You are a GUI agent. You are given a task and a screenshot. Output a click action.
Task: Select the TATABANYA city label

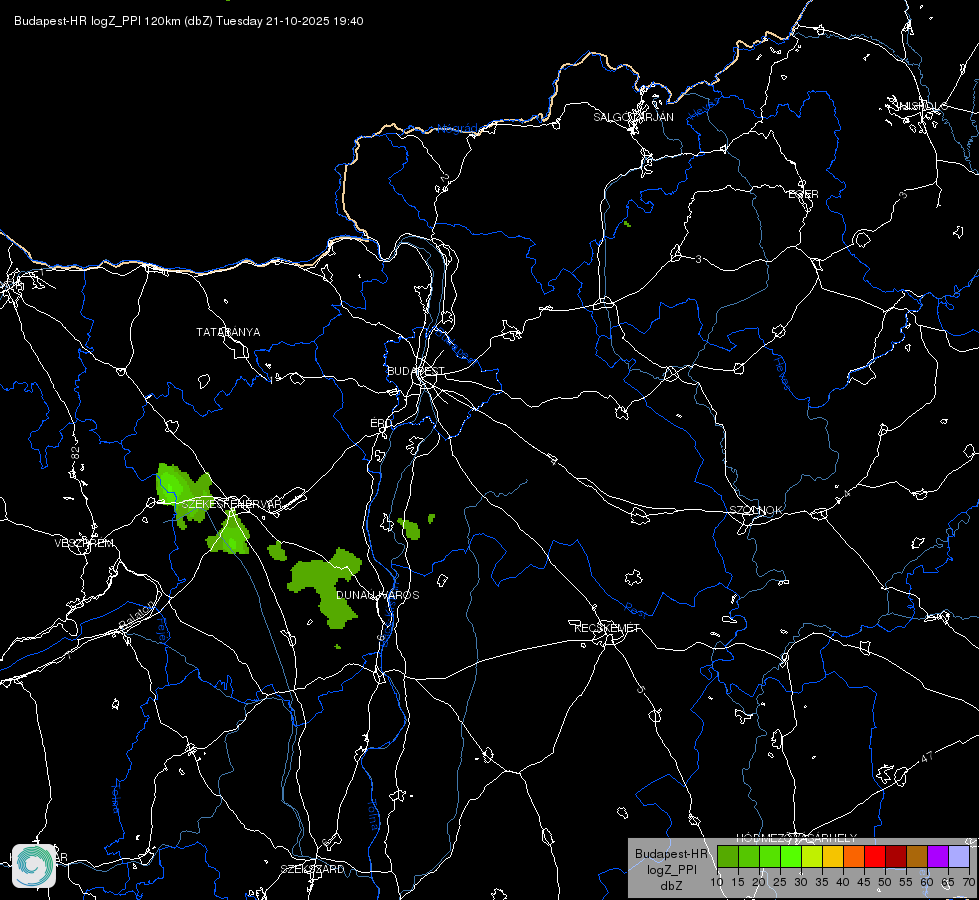click(228, 332)
